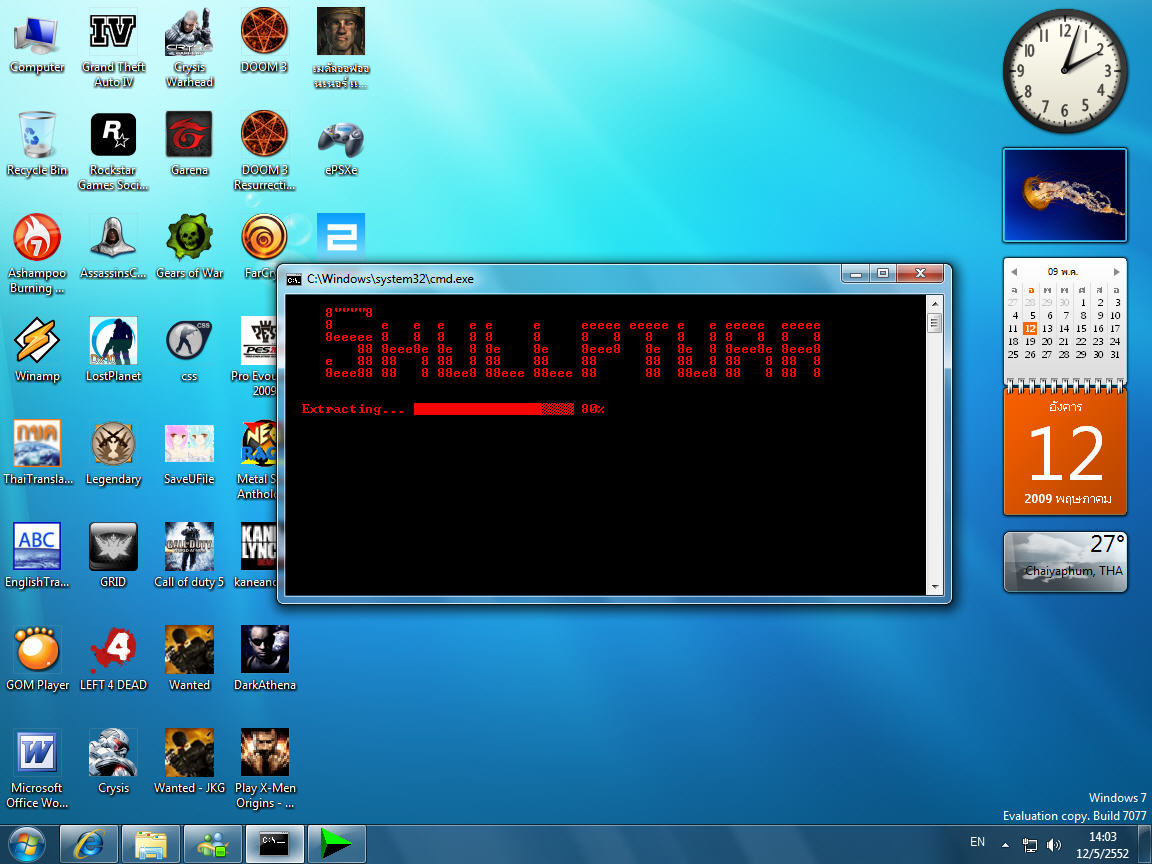Click the DarkAthena shortcut
This screenshot has width=1152, height=864.
264,658
